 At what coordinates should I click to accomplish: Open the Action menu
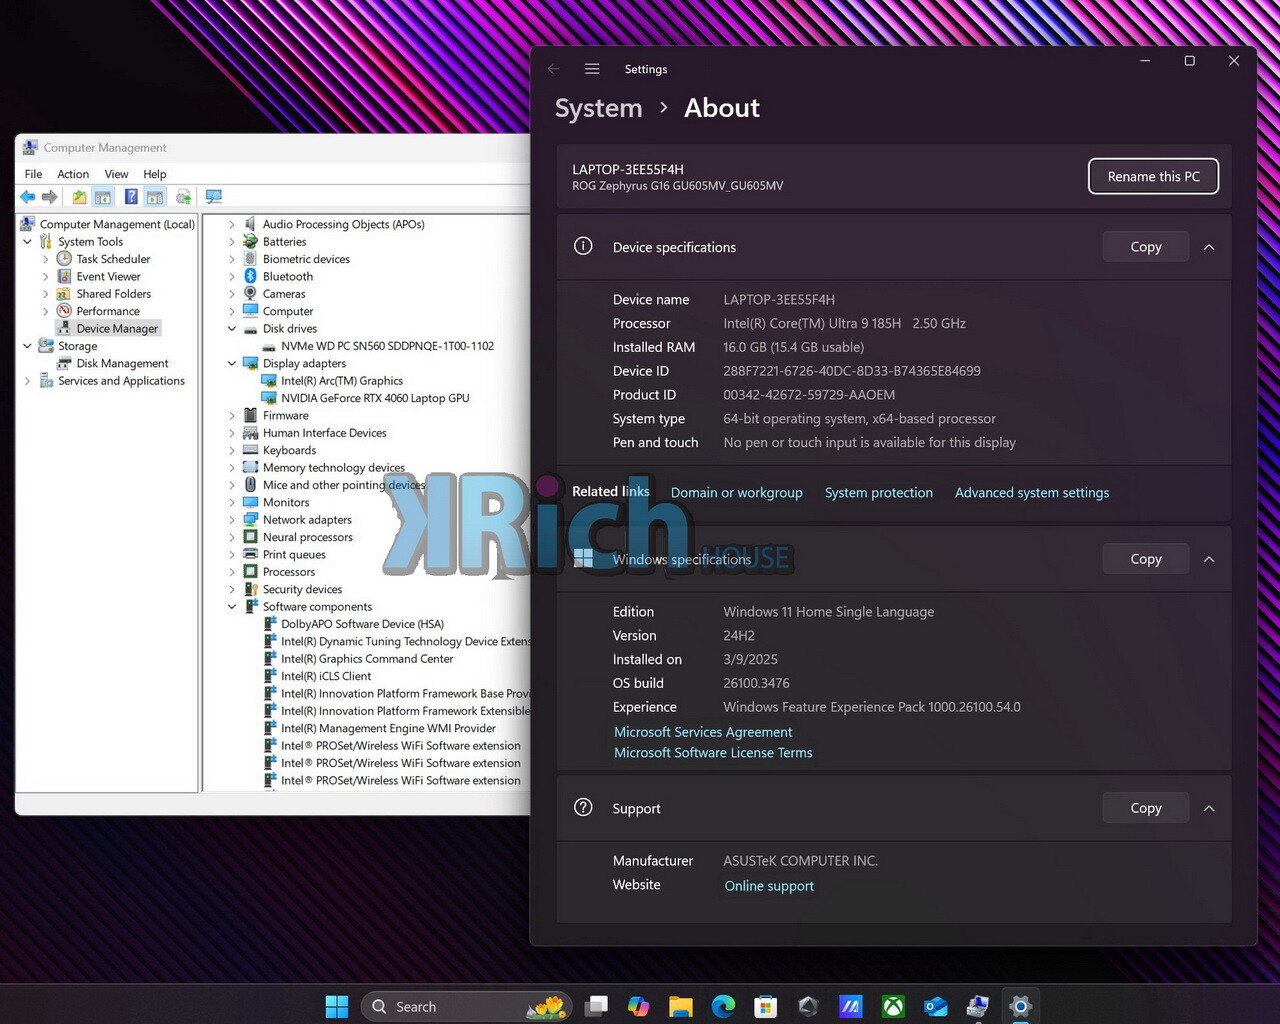point(73,174)
